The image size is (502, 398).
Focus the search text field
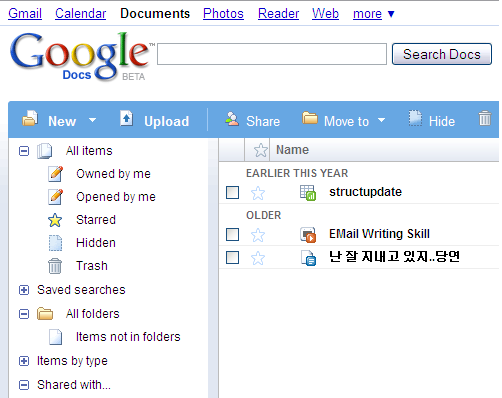[272, 54]
